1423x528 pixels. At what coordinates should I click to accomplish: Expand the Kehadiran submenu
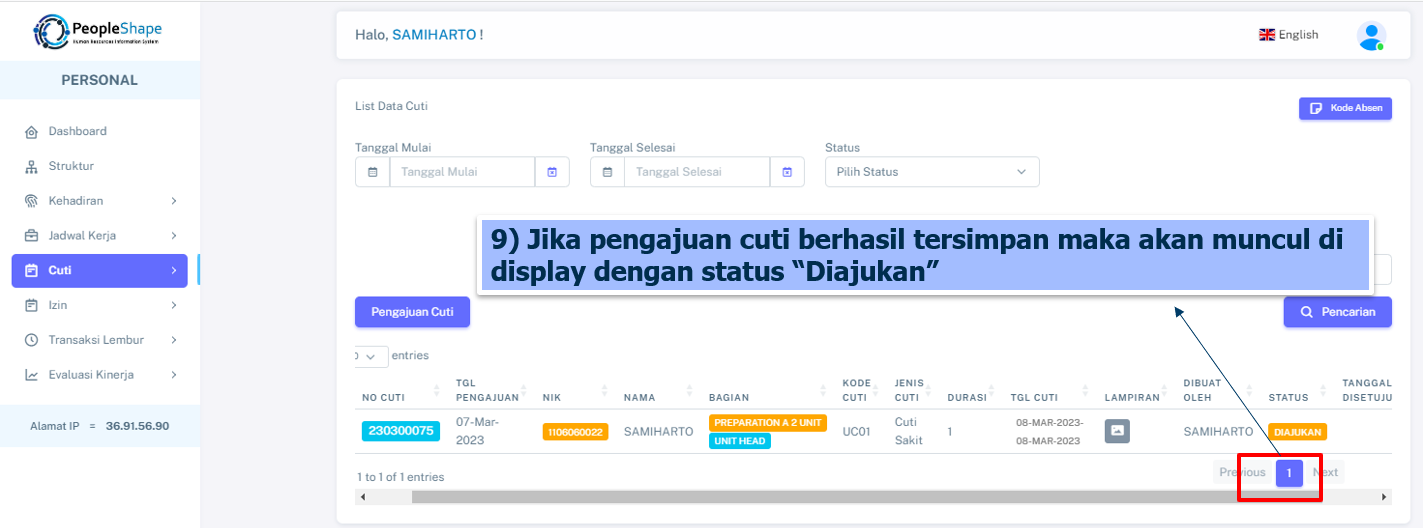[173, 201]
